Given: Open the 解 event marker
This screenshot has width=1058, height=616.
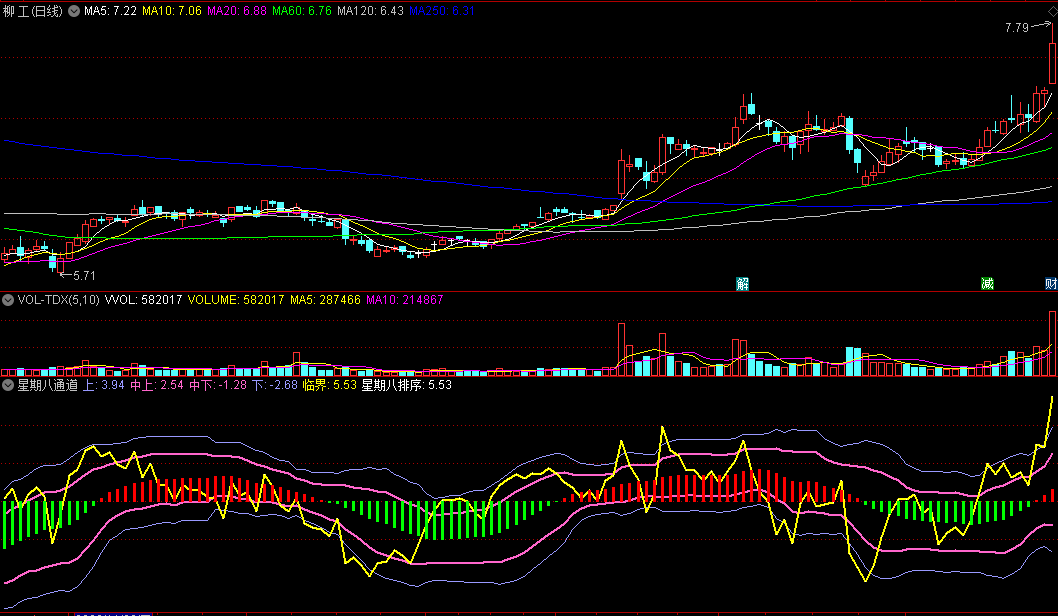Looking at the screenshot, I should pyautogui.click(x=742, y=283).
